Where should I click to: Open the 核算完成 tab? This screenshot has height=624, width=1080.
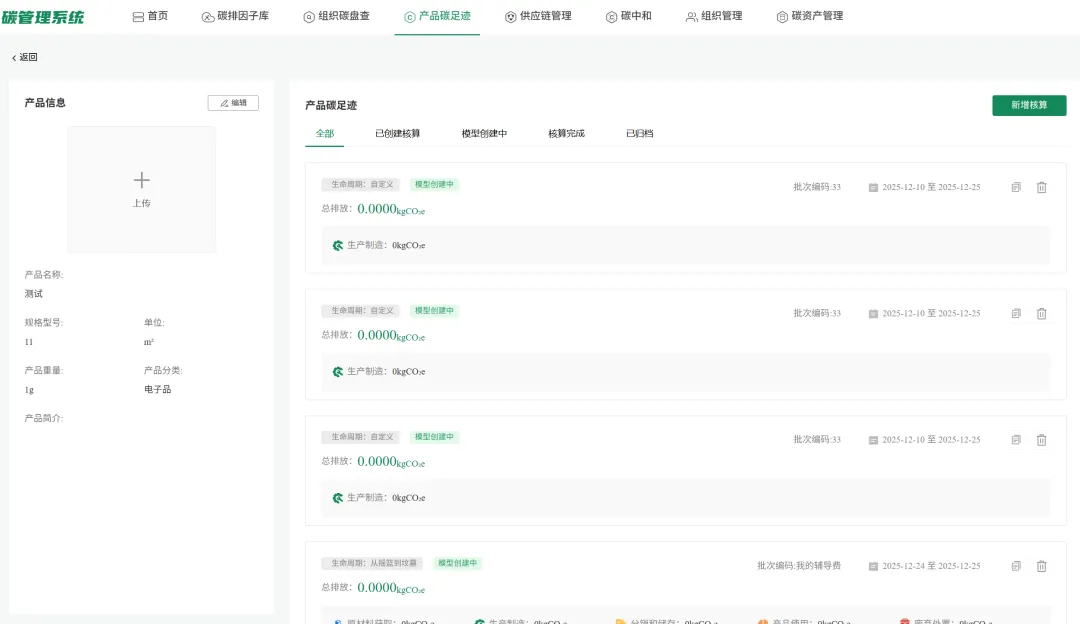(566, 134)
